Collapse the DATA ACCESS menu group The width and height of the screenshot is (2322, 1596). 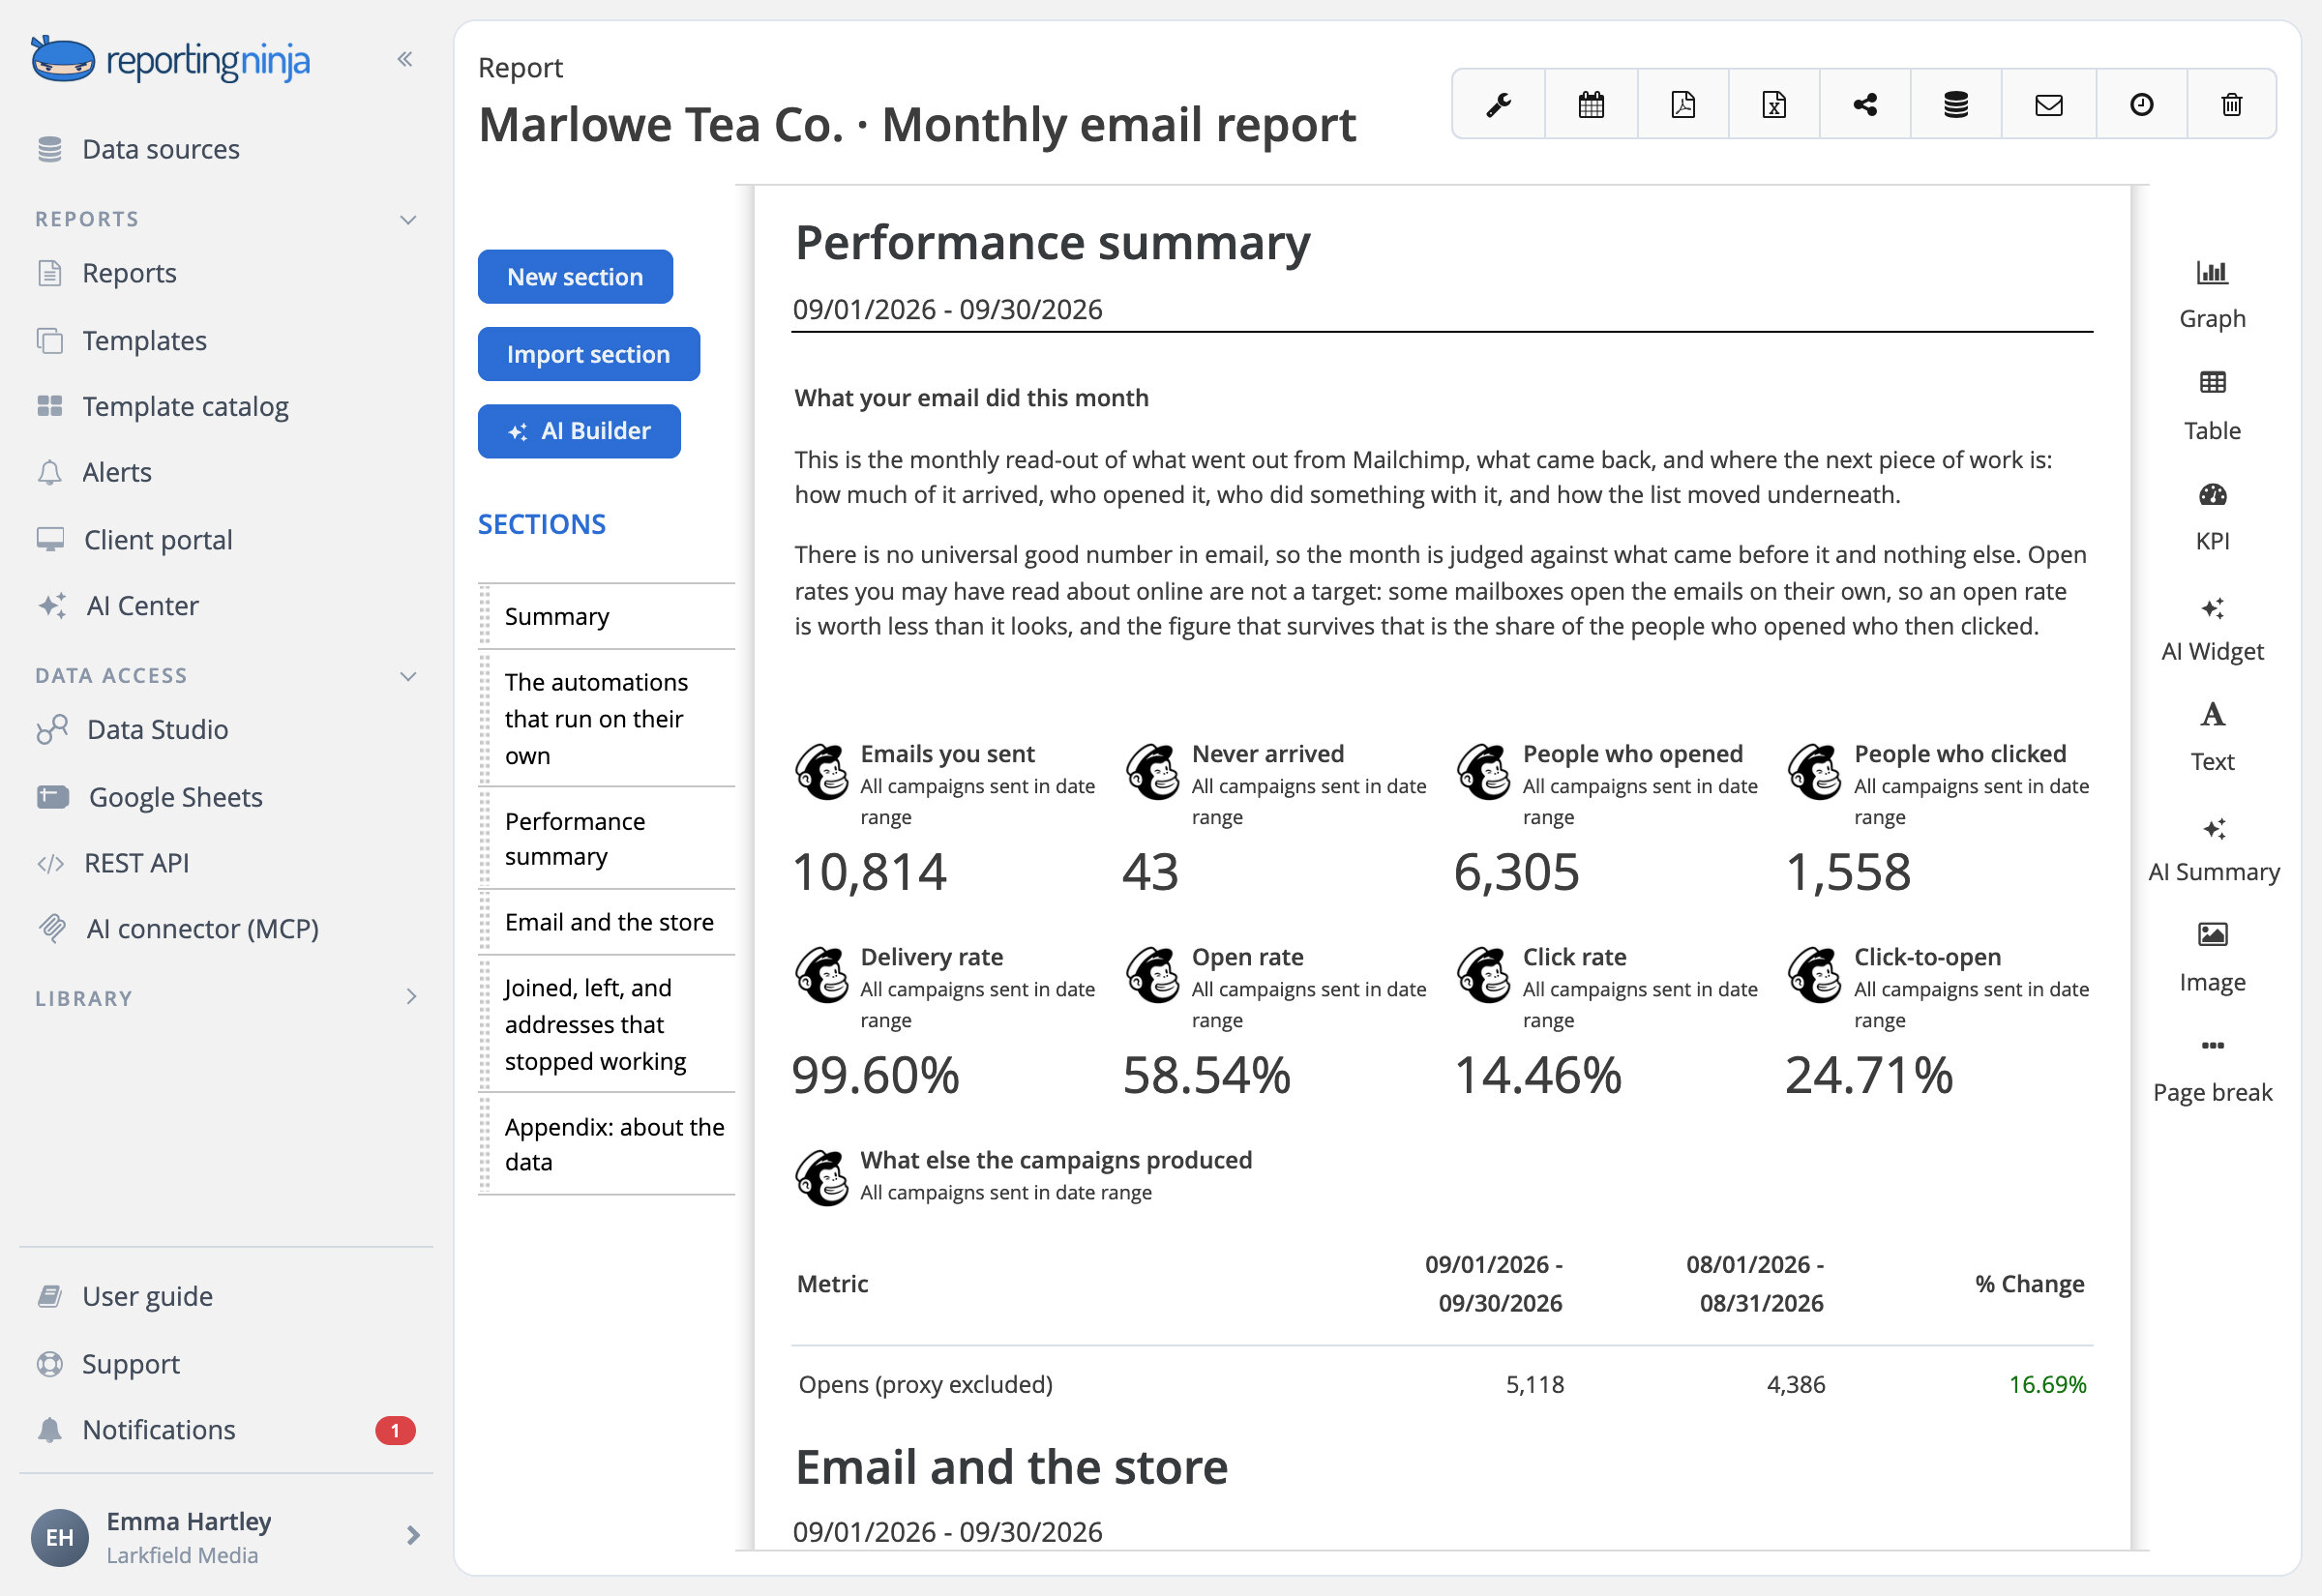[x=408, y=676]
